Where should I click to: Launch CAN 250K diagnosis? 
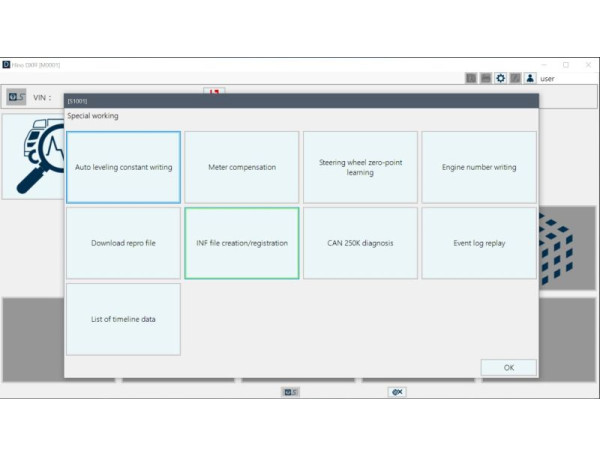point(360,243)
